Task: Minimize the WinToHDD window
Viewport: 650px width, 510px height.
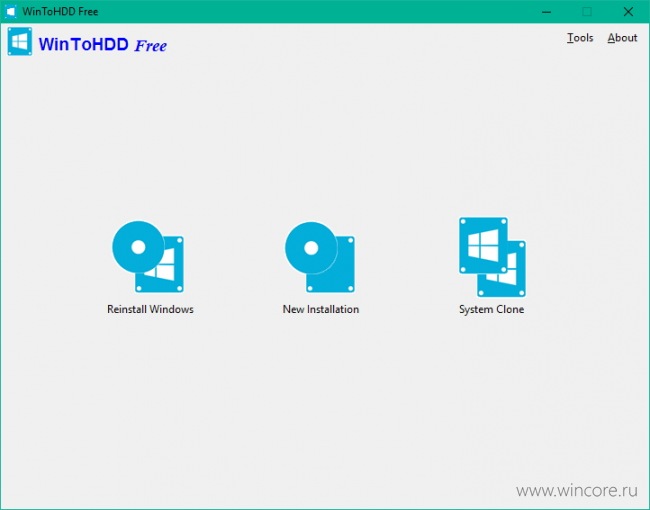Action: click(x=544, y=11)
